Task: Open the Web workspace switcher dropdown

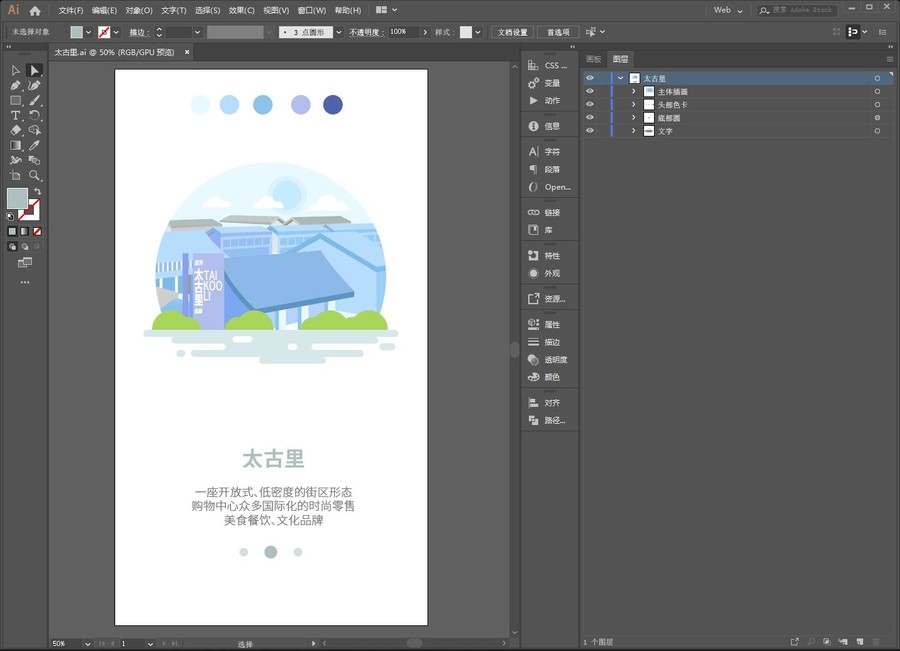Action: pyautogui.click(x=728, y=10)
